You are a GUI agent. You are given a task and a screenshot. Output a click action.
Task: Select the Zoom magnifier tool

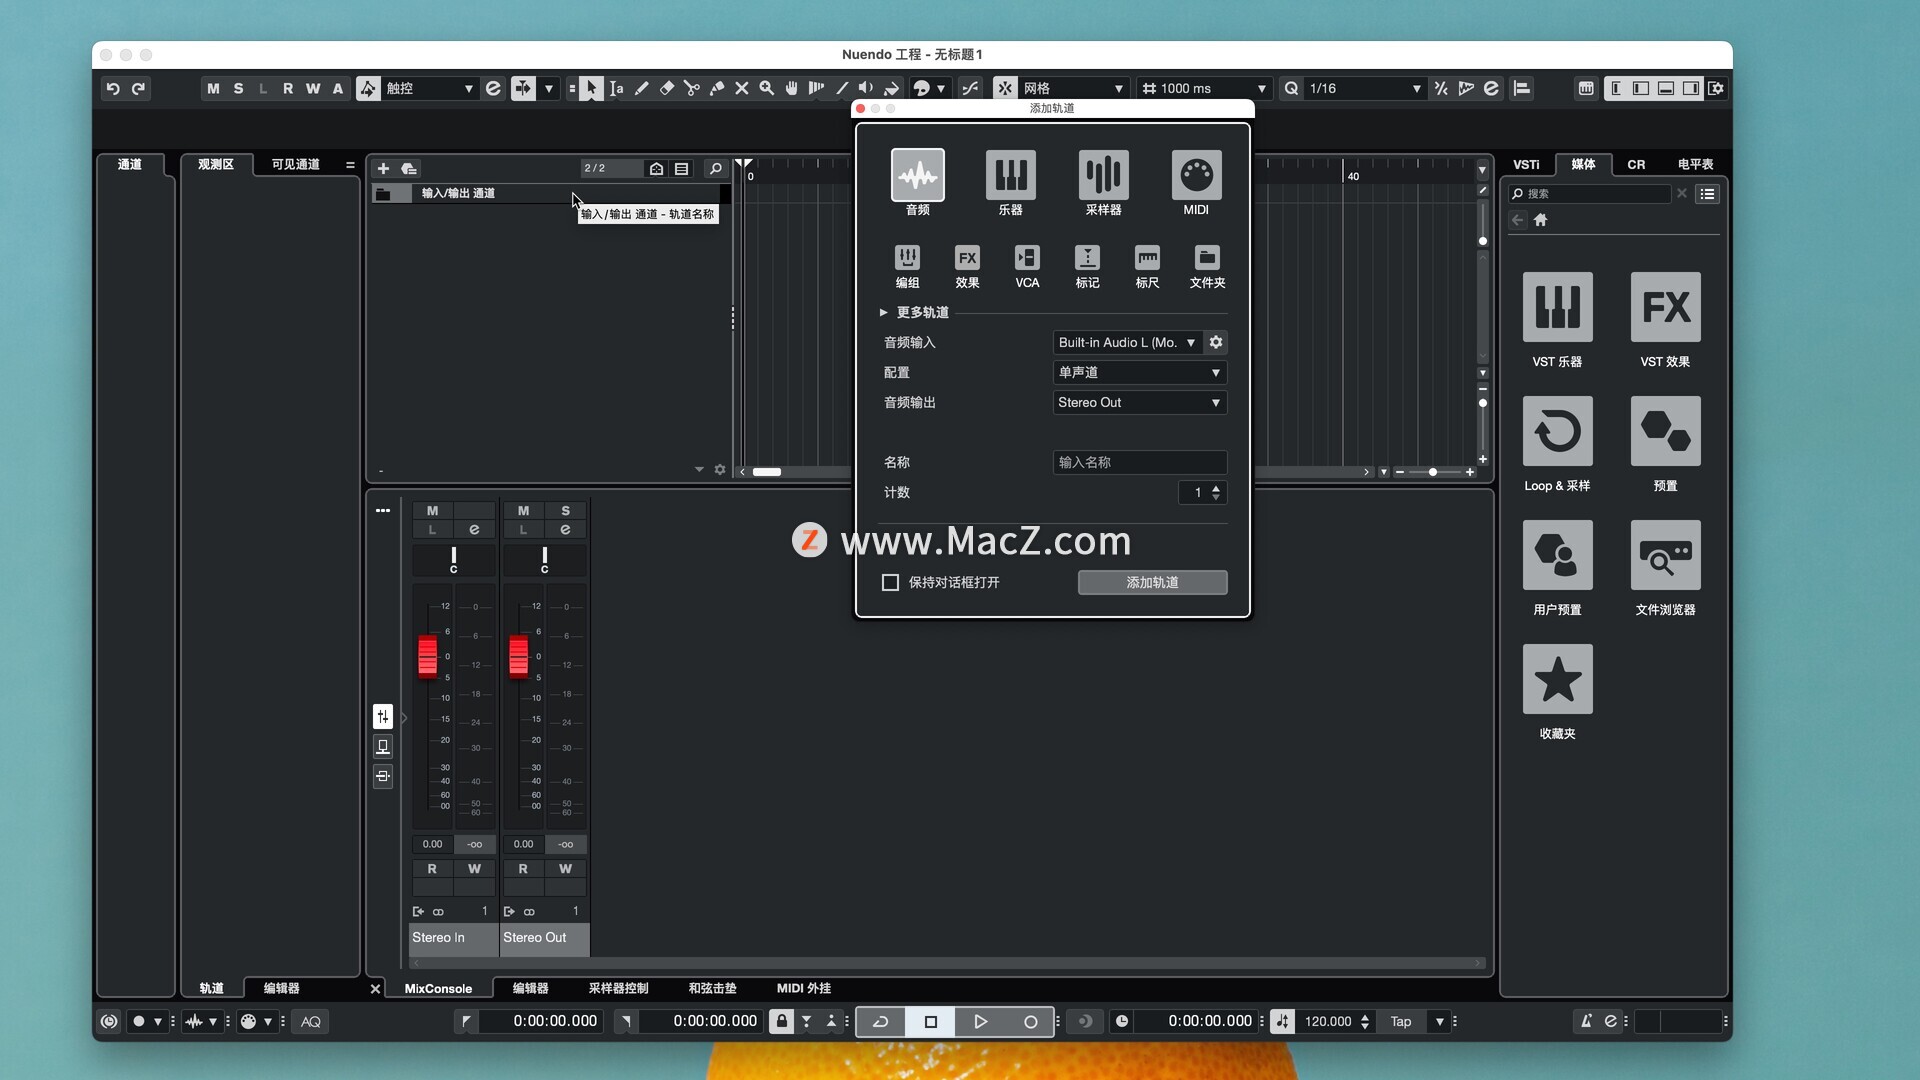click(x=766, y=88)
